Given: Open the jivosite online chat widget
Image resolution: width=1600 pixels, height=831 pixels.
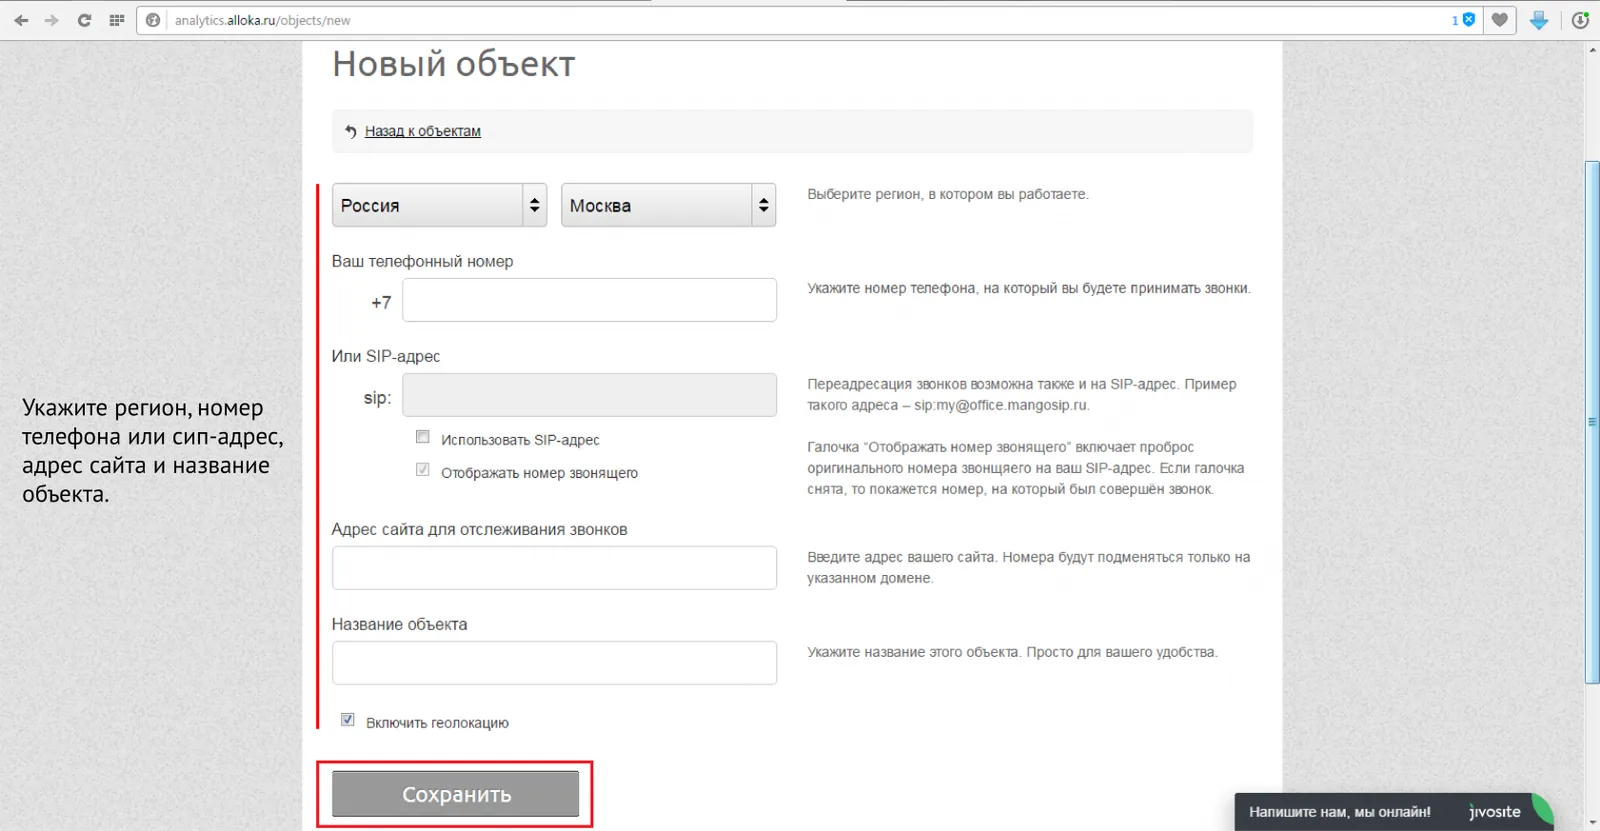Looking at the screenshot, I should pos(1393,812).
